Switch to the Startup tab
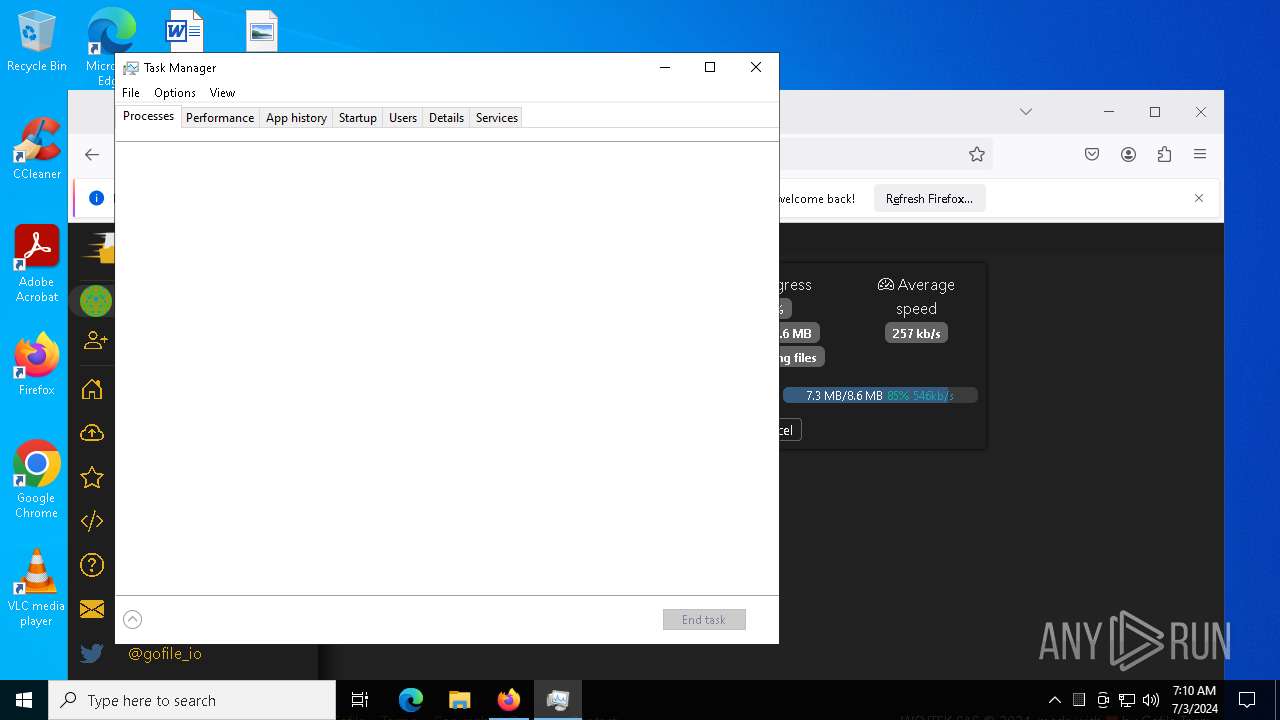Image resolution: width=1280 pixels, height=720 pixels. pyautogui.click(x=358, y=117)
